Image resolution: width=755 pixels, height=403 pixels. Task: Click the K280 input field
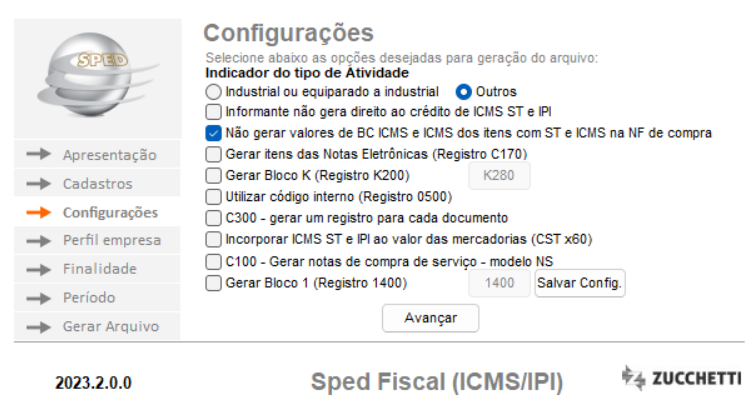[x=498, y=175]
